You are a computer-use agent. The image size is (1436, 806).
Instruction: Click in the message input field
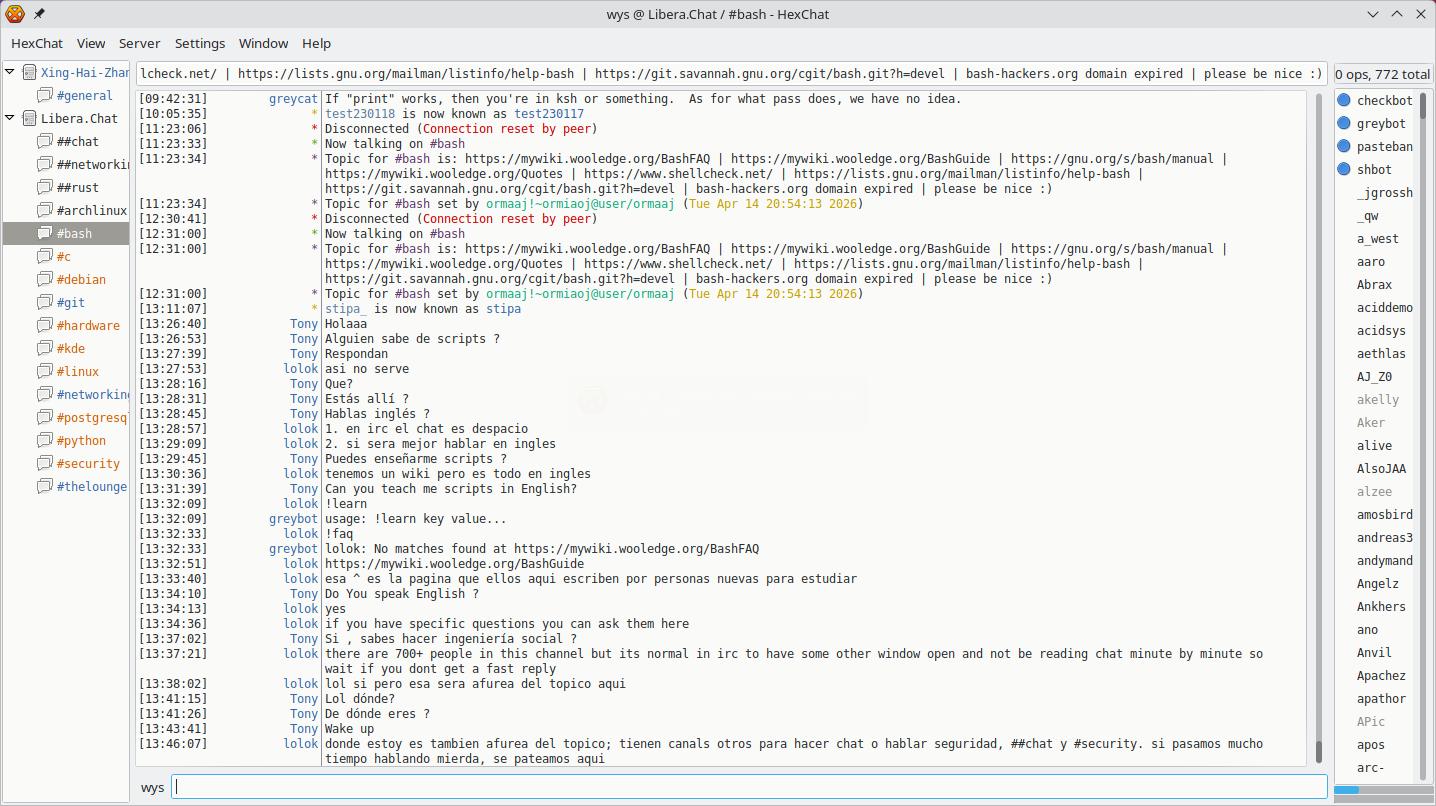[x=749, y=787]
